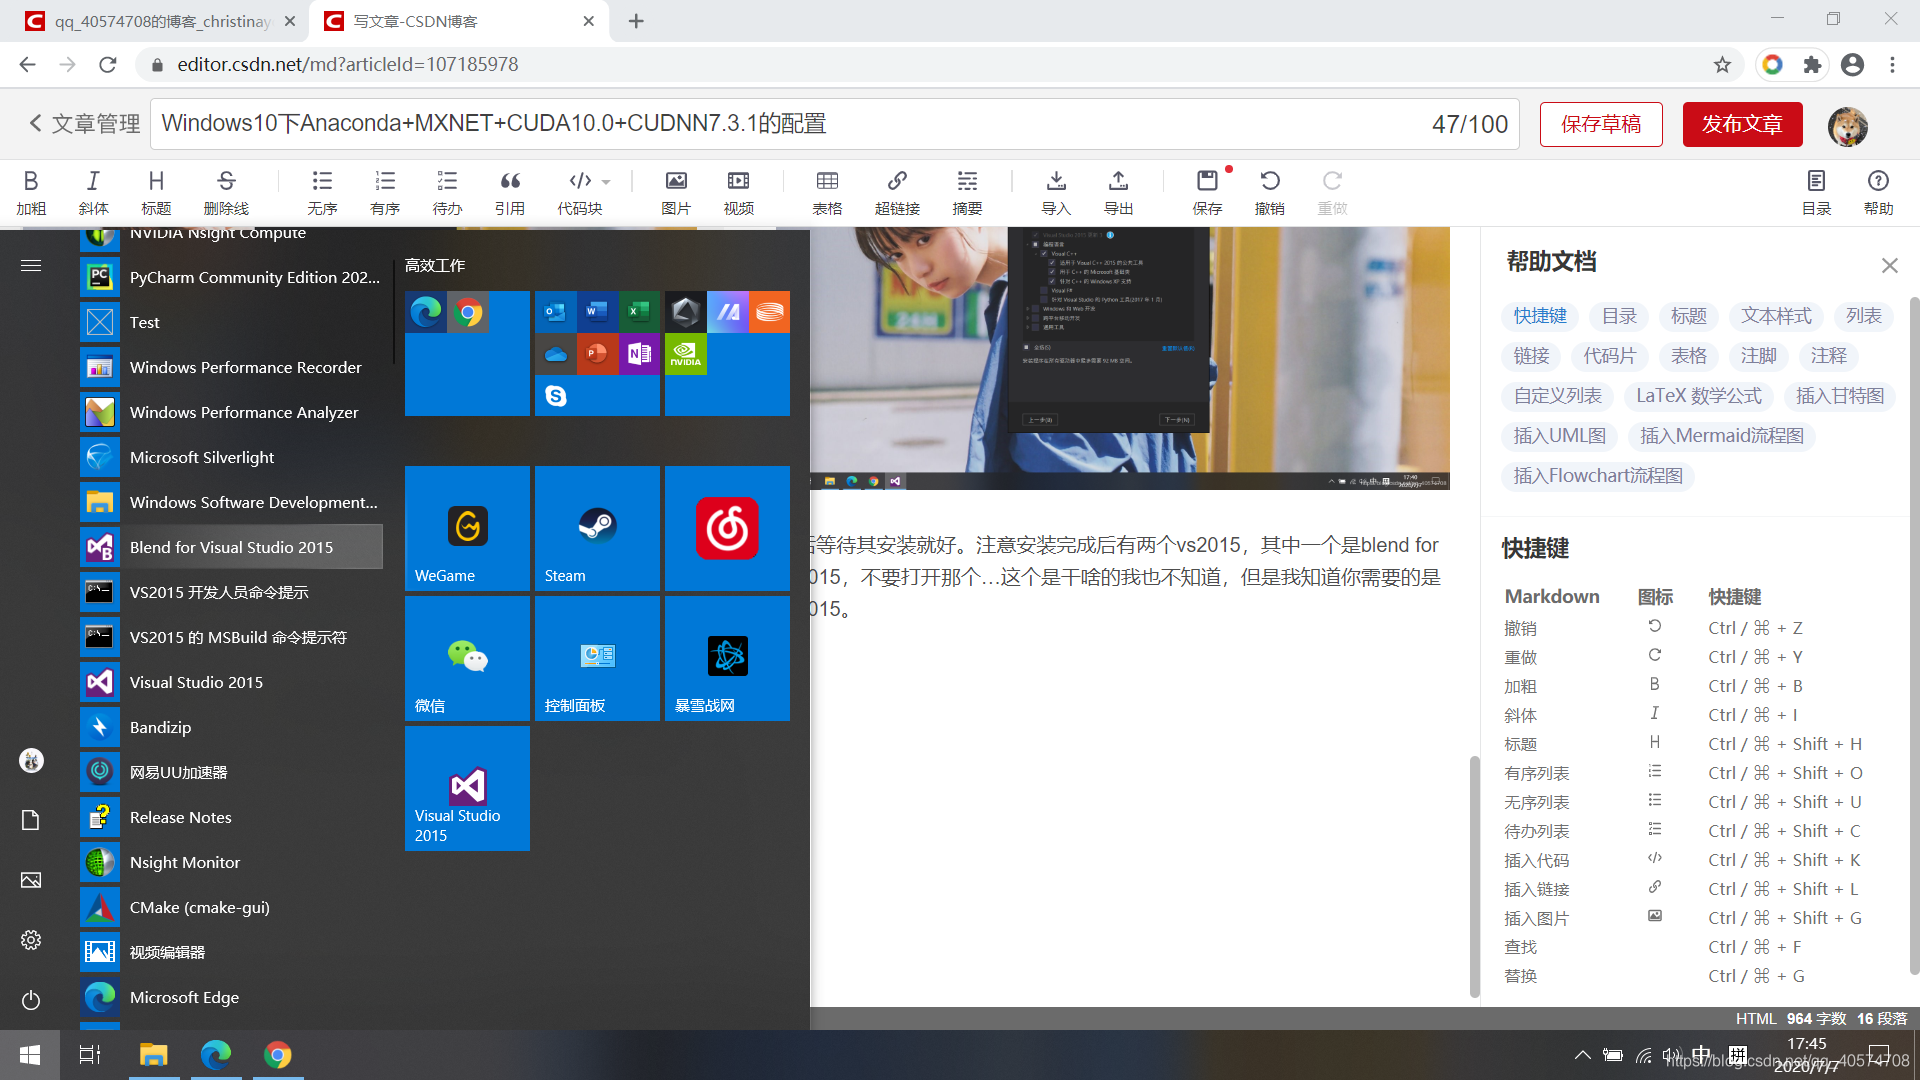Open WeGame application tile
Screen dimensions: 1920x1080
pyautogui.click(x=467, y=525)
